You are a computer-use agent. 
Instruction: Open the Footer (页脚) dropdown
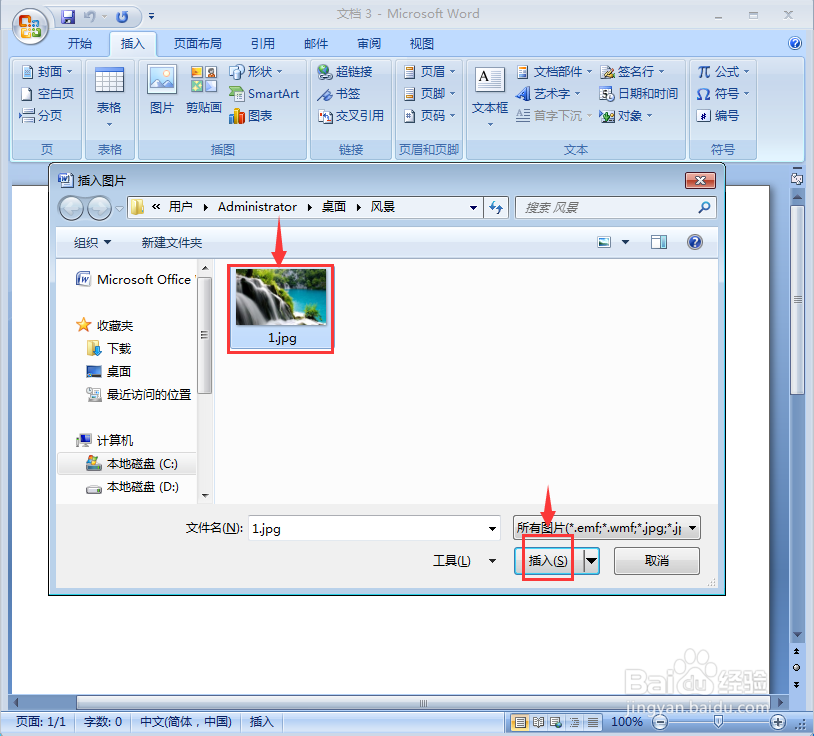430,93
